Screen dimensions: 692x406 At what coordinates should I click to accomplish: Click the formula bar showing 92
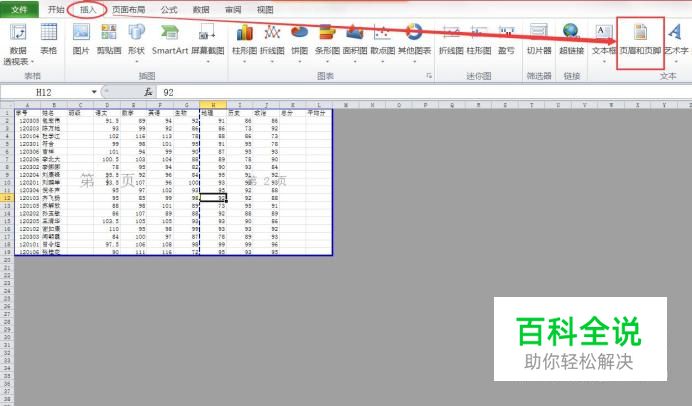coord(424,92)
